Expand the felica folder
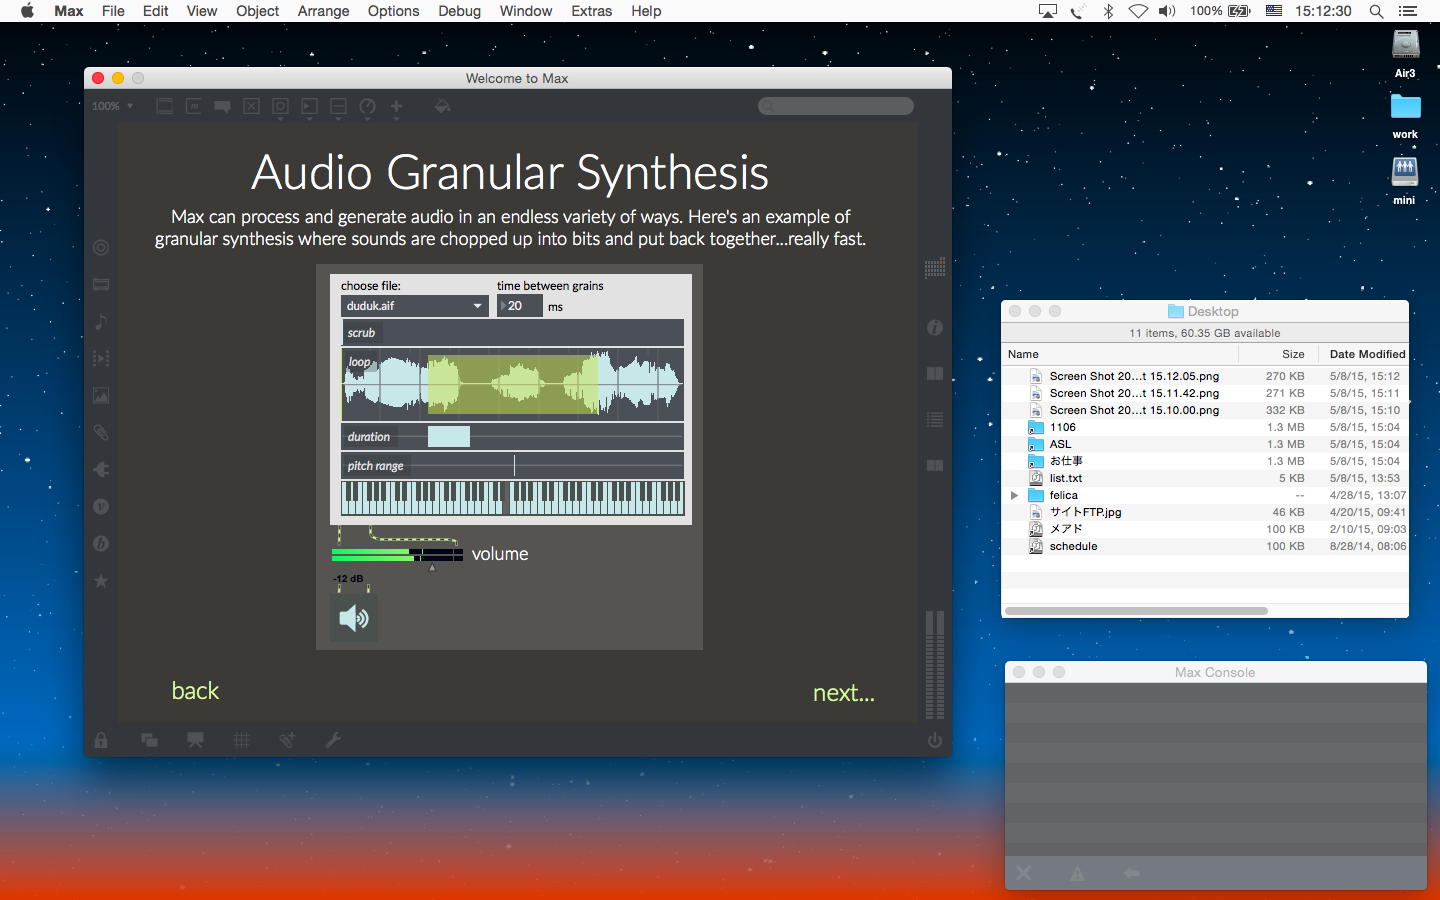This screenshot has width=1440, height=900. point(1014,495)
